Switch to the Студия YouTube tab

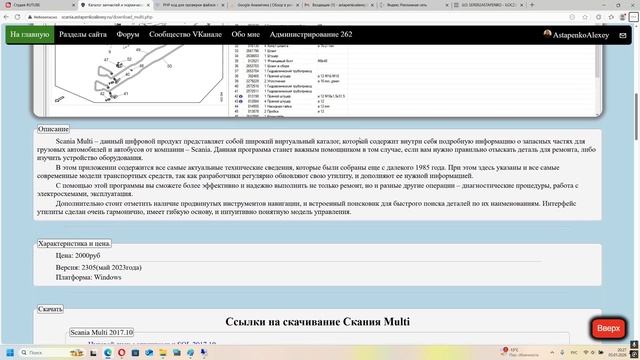[x=39, y=5]
